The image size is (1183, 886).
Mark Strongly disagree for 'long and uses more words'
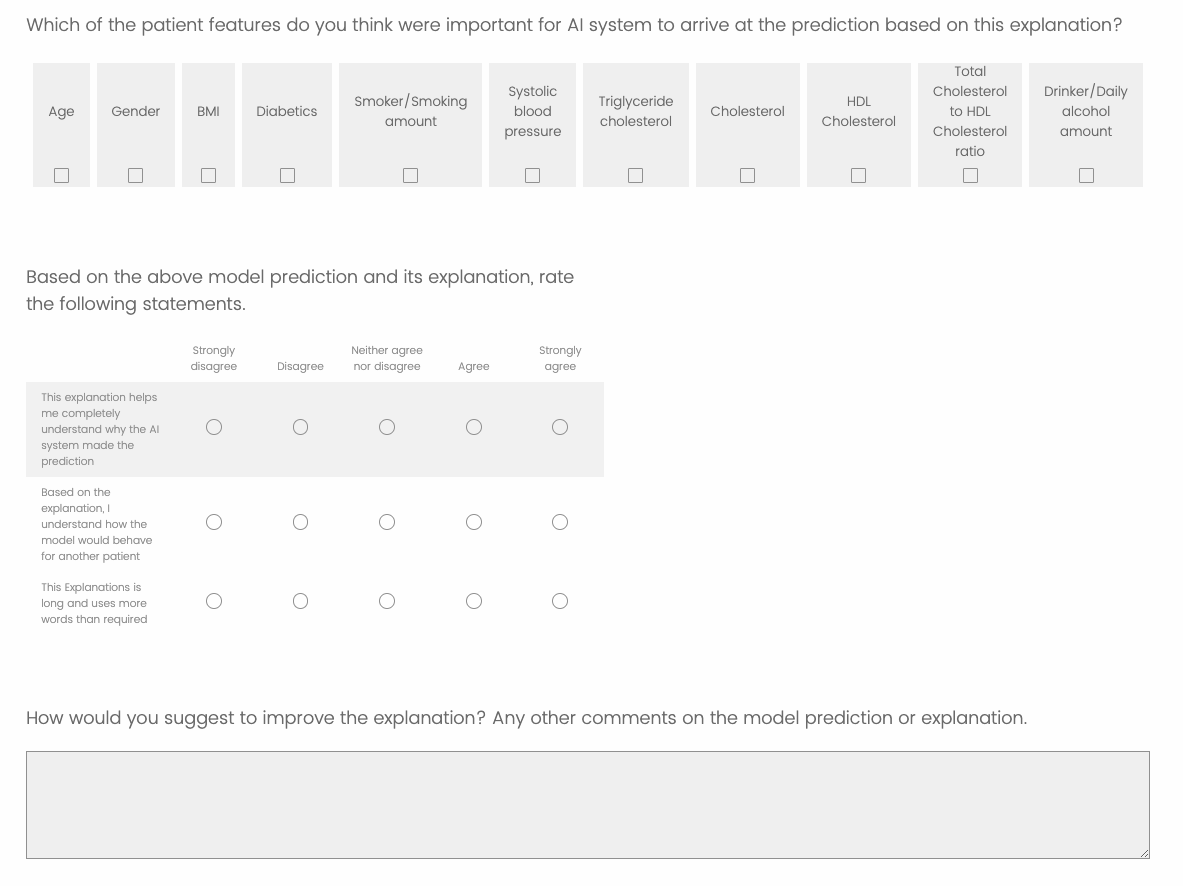(214, 601)
